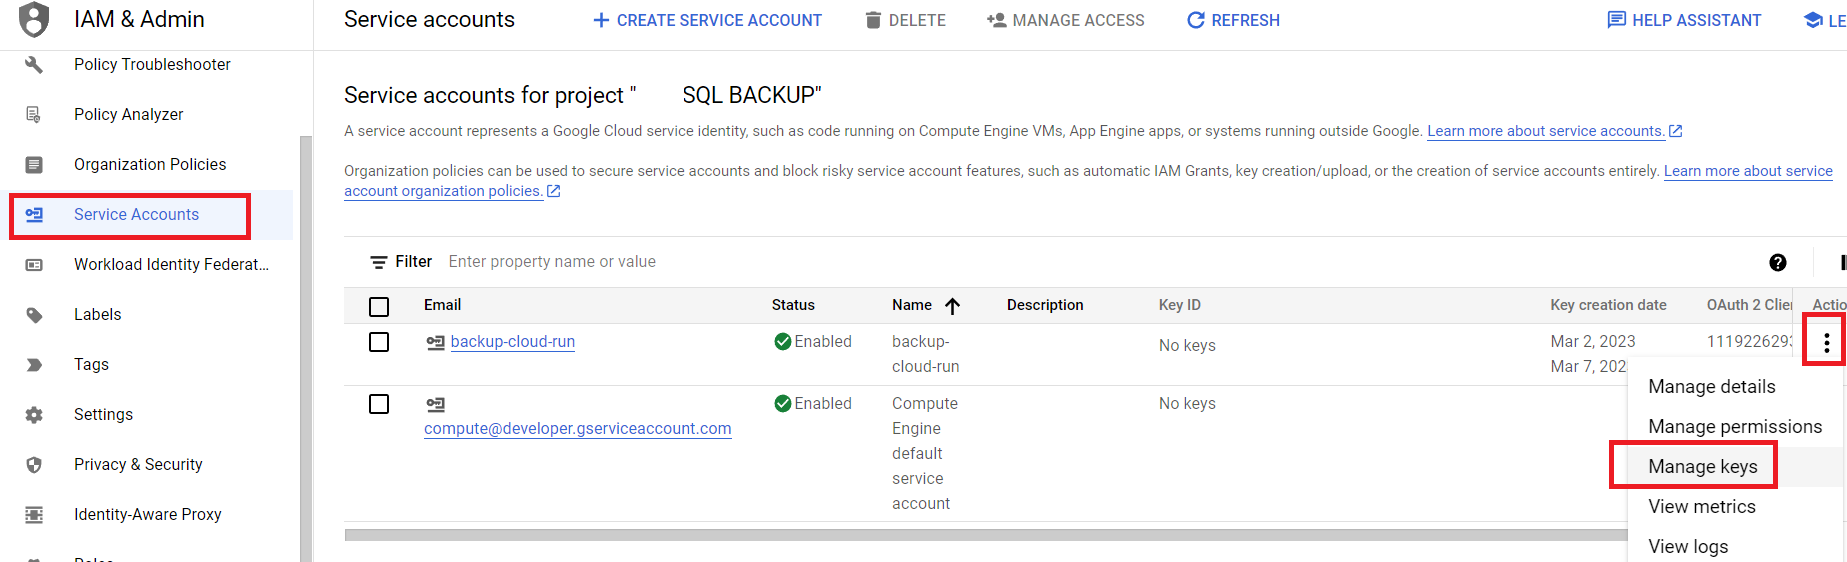Open actions menu for backup-cloud-run
1847x562 pixels.
point(1826,343)
